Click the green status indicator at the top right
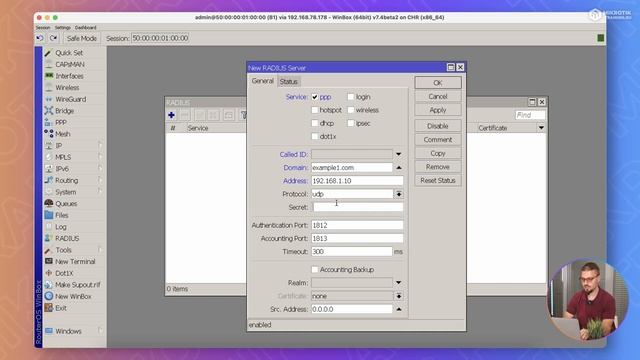Screen dimensions: 640x360 (600, 38)
